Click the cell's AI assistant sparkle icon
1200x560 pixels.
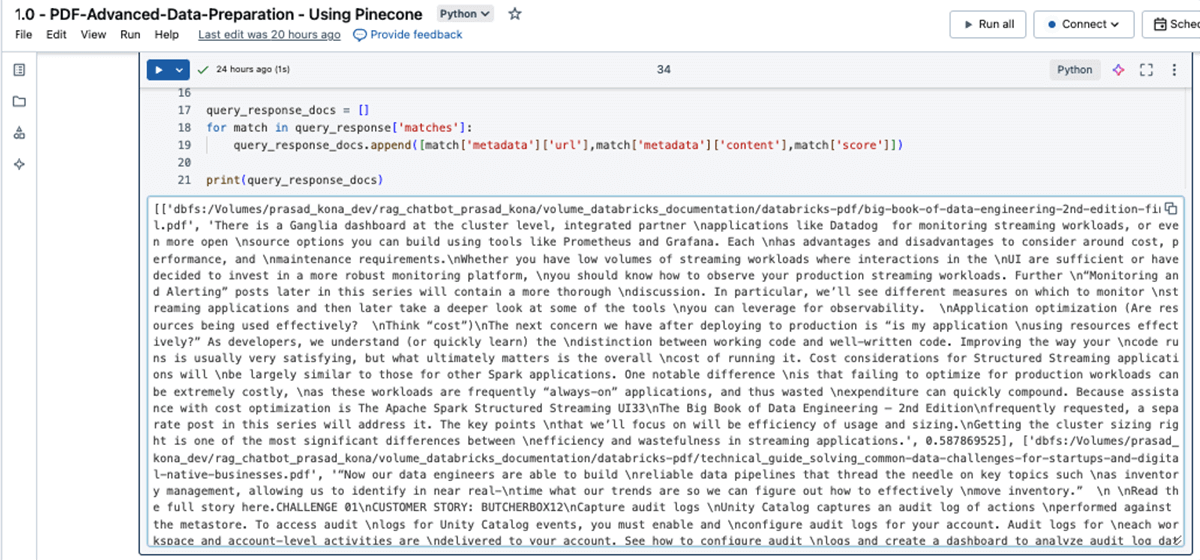(x=1120, y=70)
